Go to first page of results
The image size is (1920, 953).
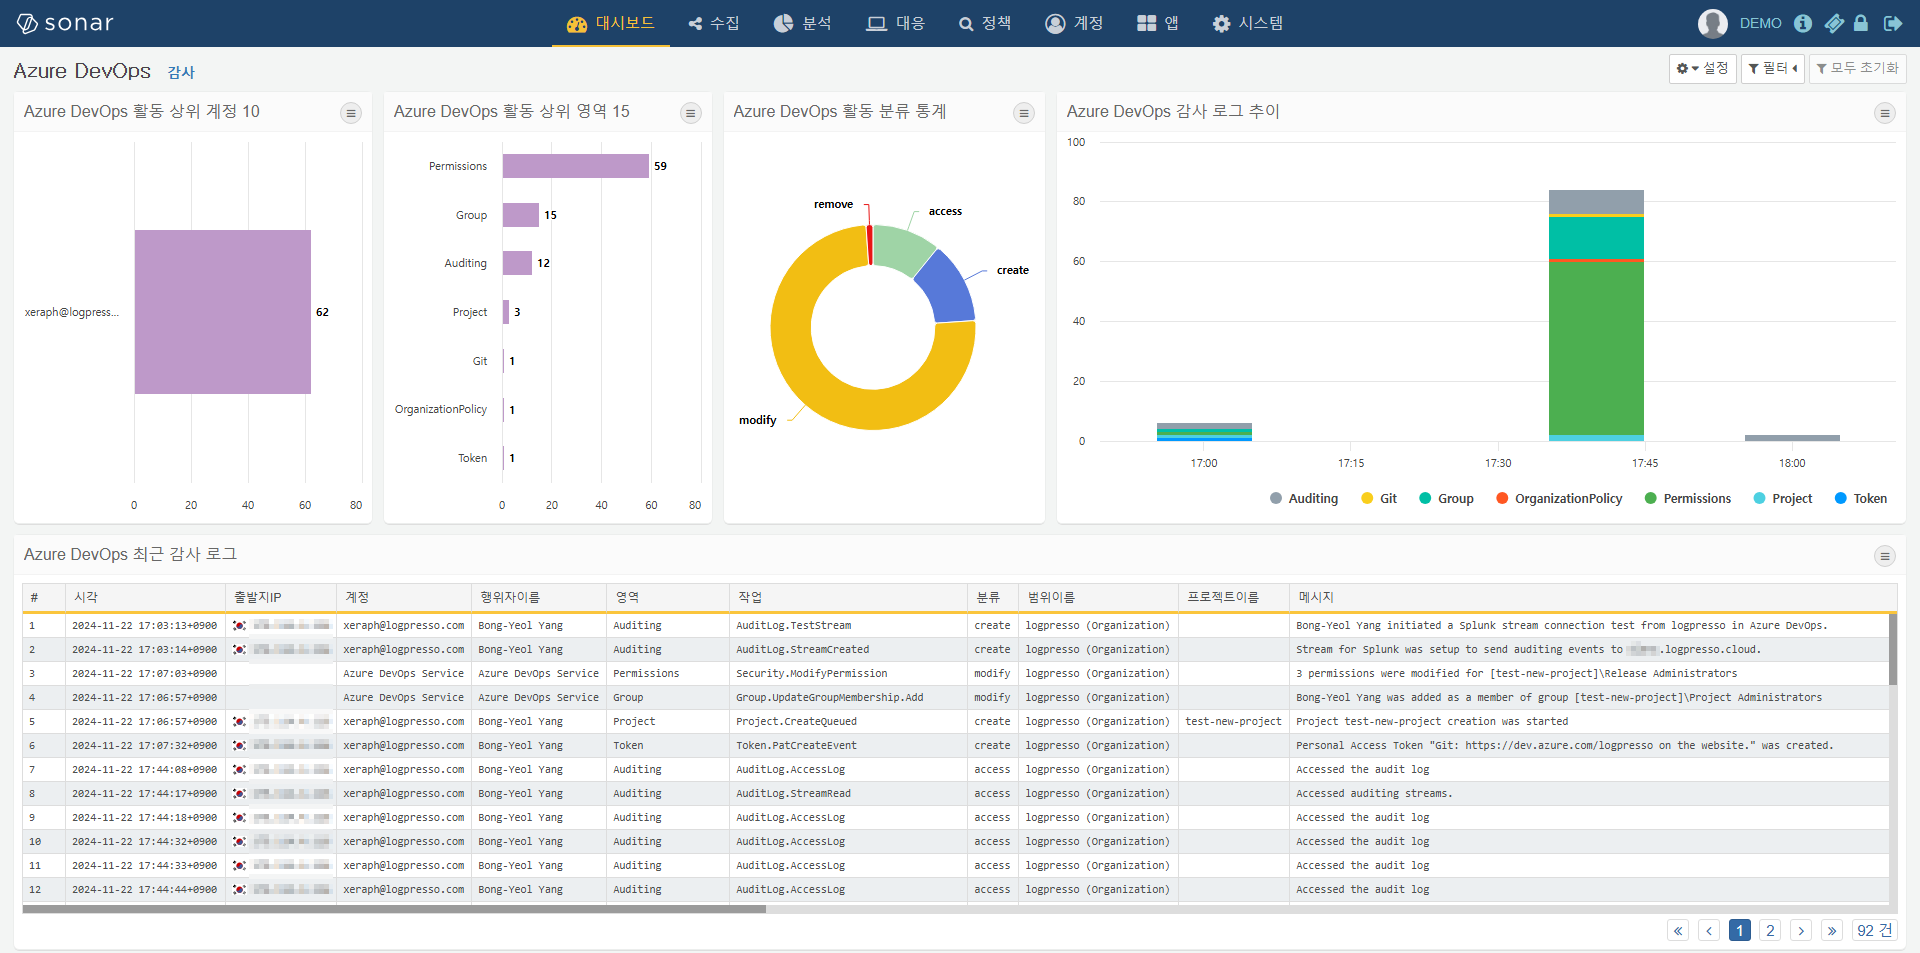tap(1678, 930)
